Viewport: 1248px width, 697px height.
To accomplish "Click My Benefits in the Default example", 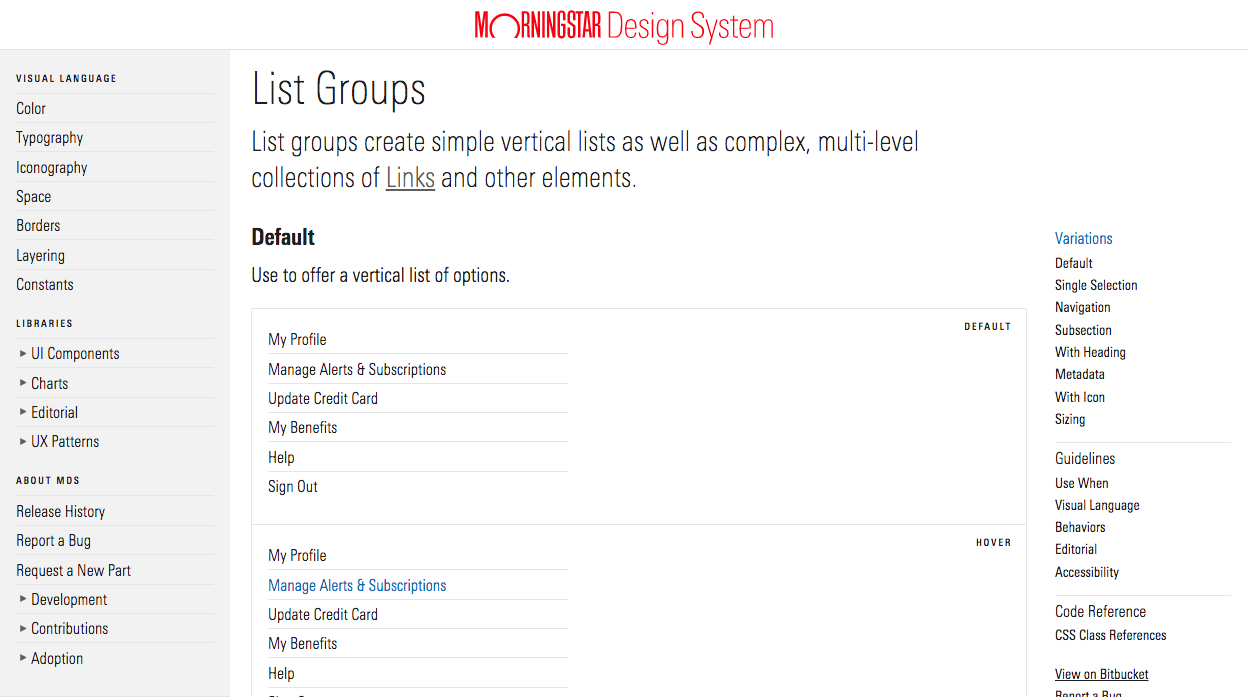I will click(302, 428).
